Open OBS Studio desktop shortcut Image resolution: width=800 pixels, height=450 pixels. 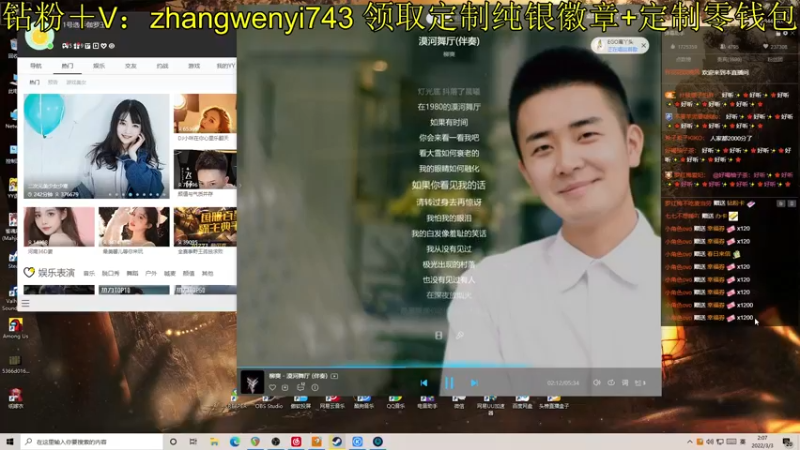(x=268, y=402)
